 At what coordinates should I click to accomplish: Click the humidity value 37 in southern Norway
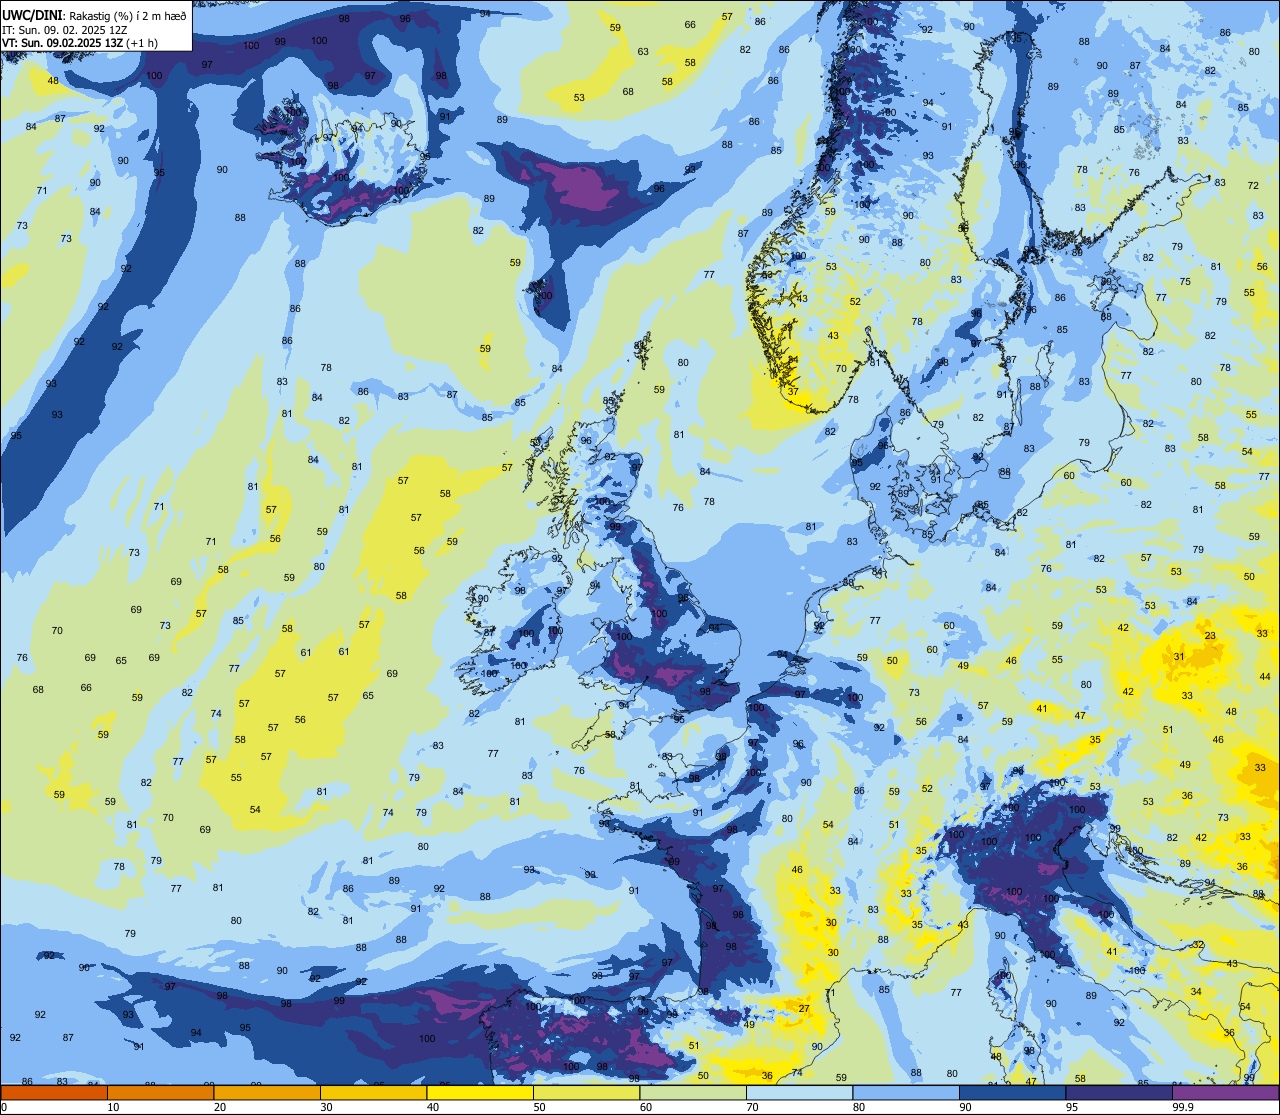[793, 392]
